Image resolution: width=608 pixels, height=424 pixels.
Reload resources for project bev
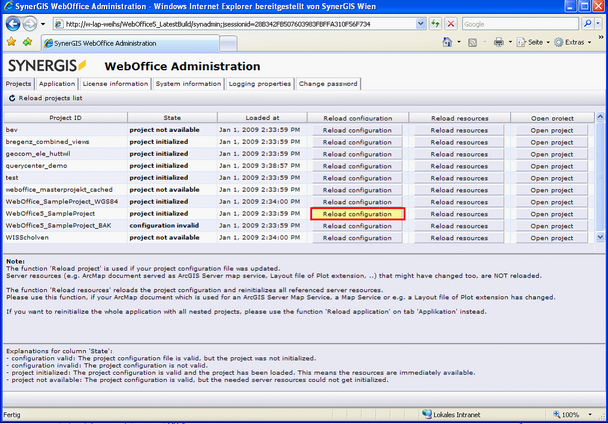point(459,130)
